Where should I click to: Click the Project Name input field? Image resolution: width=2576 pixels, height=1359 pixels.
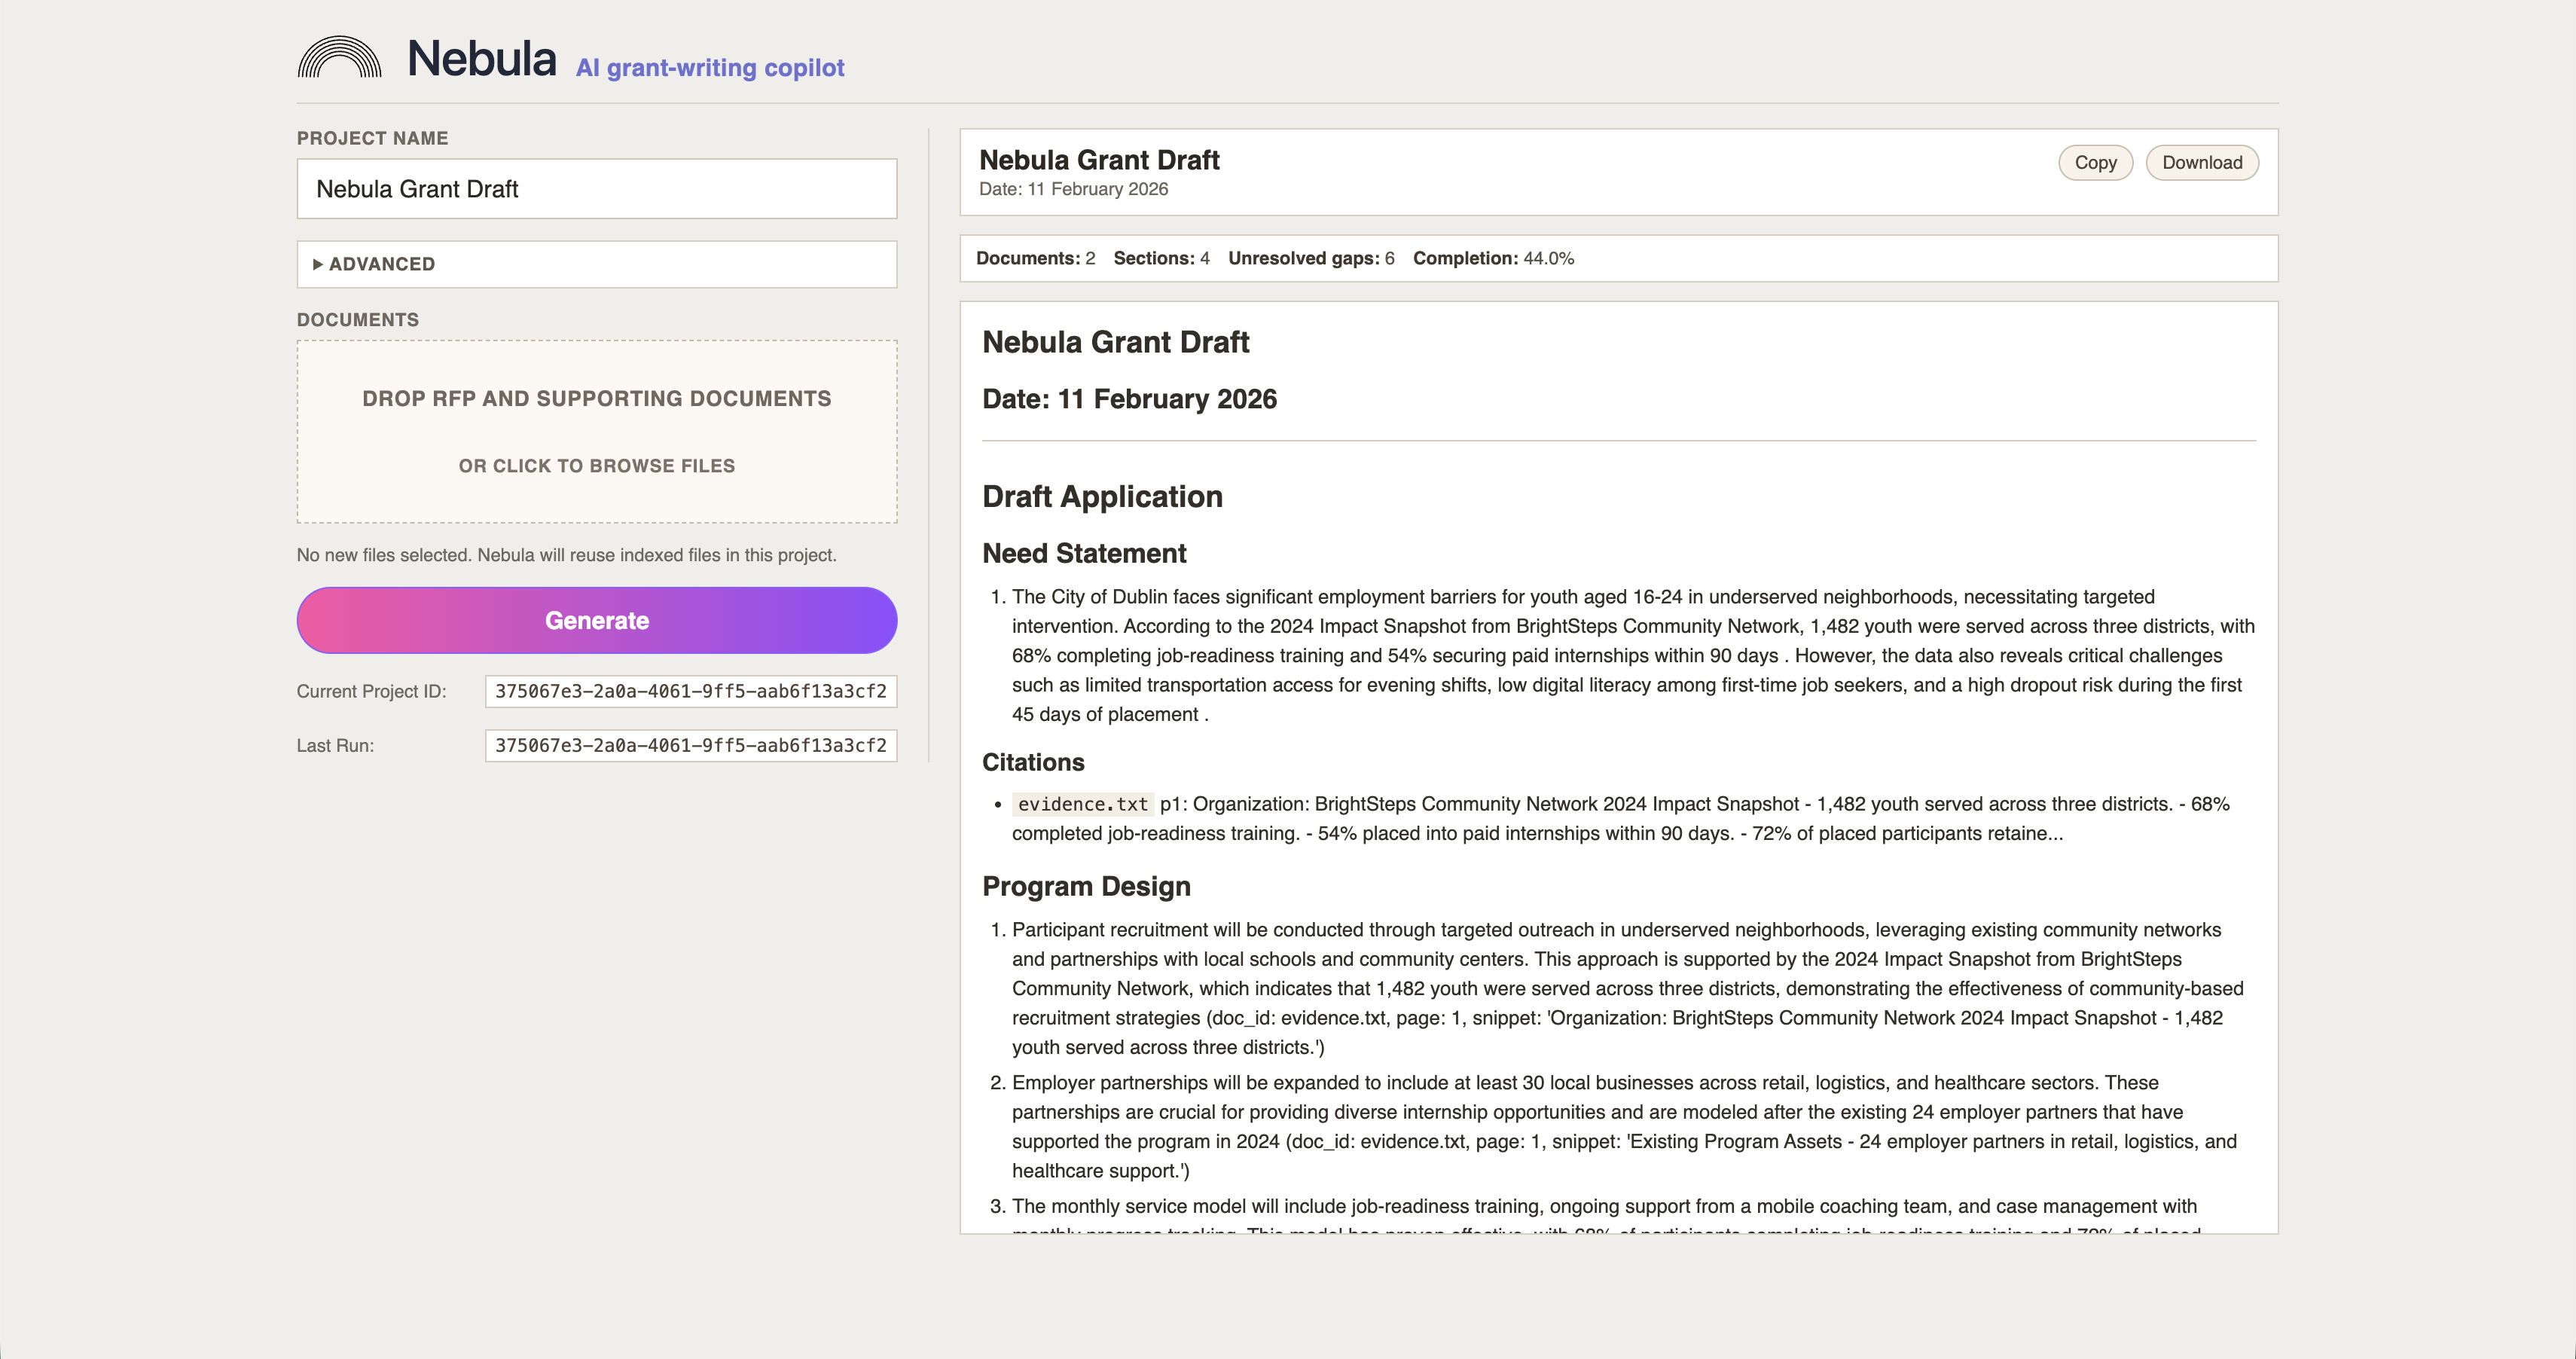[596, 189]
